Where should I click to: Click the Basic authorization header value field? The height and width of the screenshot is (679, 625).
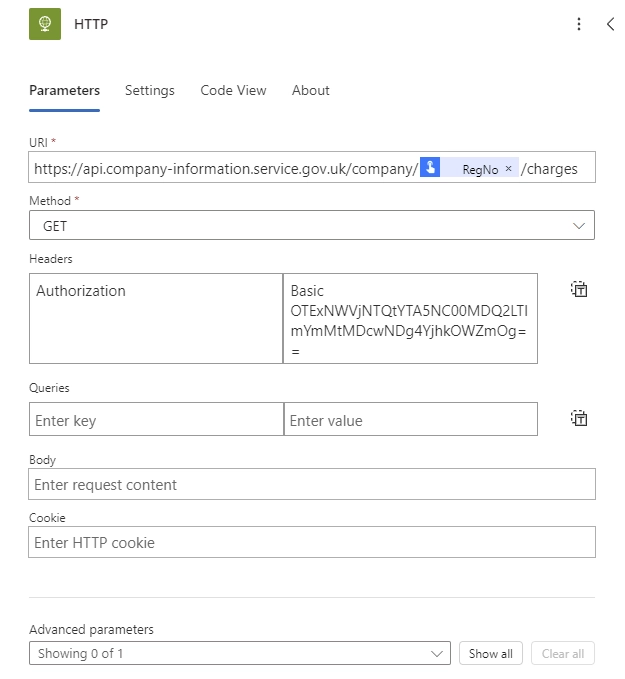coord(410,318)
